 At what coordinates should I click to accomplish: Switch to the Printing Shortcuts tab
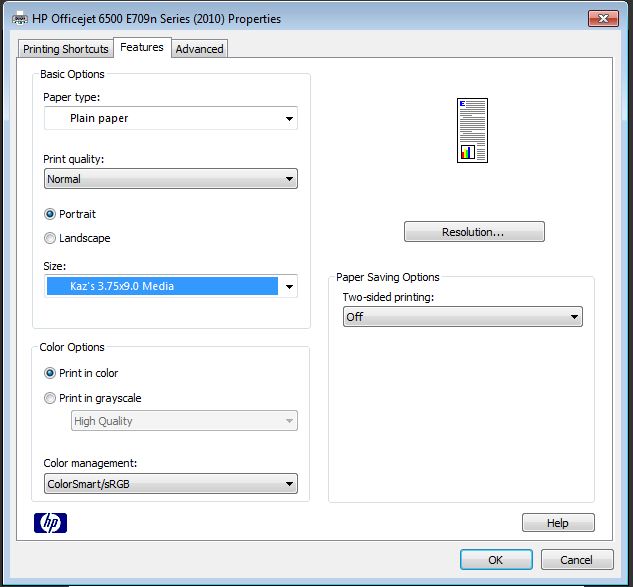[x=66, y=49]
